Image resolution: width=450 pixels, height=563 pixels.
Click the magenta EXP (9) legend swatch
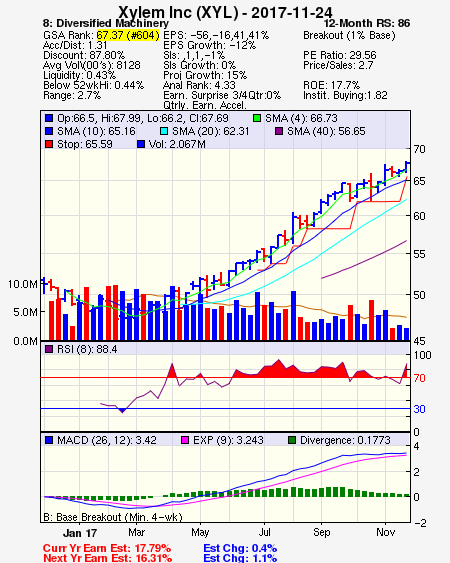(x=185, y=440)
